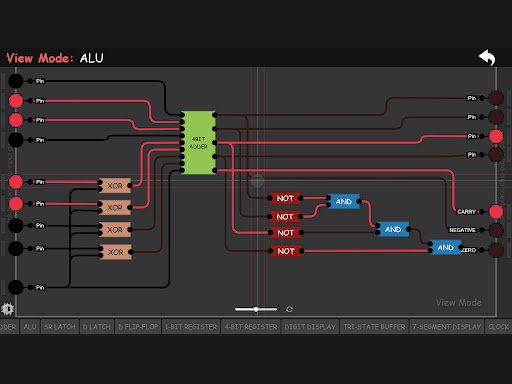Click the CARRY output indicator
The width and height of the screenshot is (512, 384).
[x=496, y=211]
